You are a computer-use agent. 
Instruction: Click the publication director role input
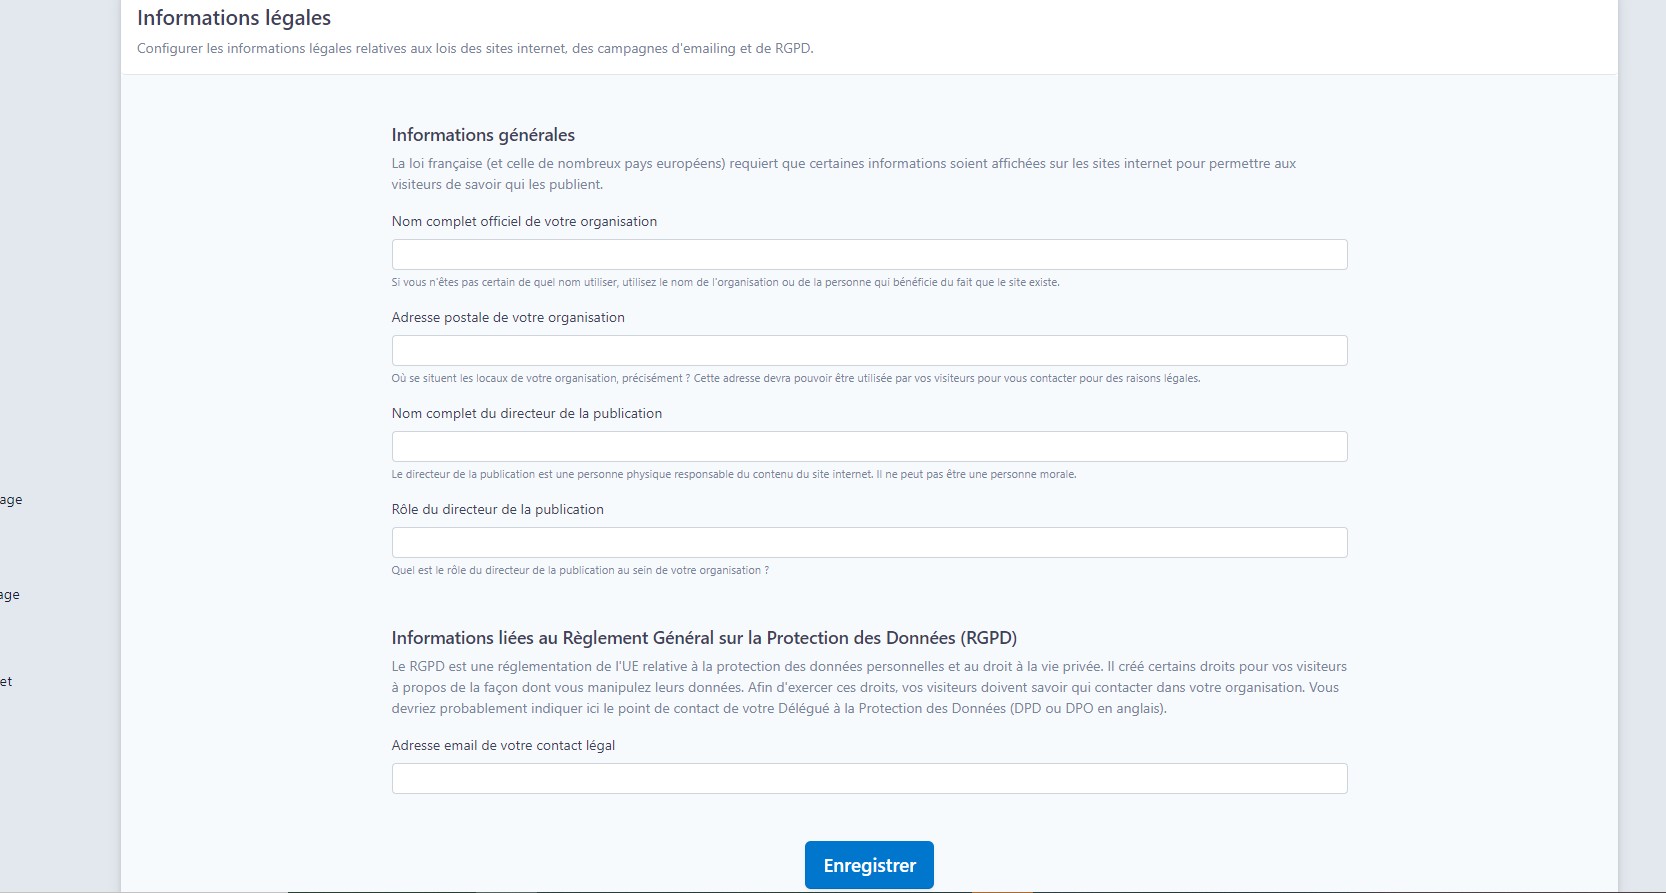(x=869, y=542)
